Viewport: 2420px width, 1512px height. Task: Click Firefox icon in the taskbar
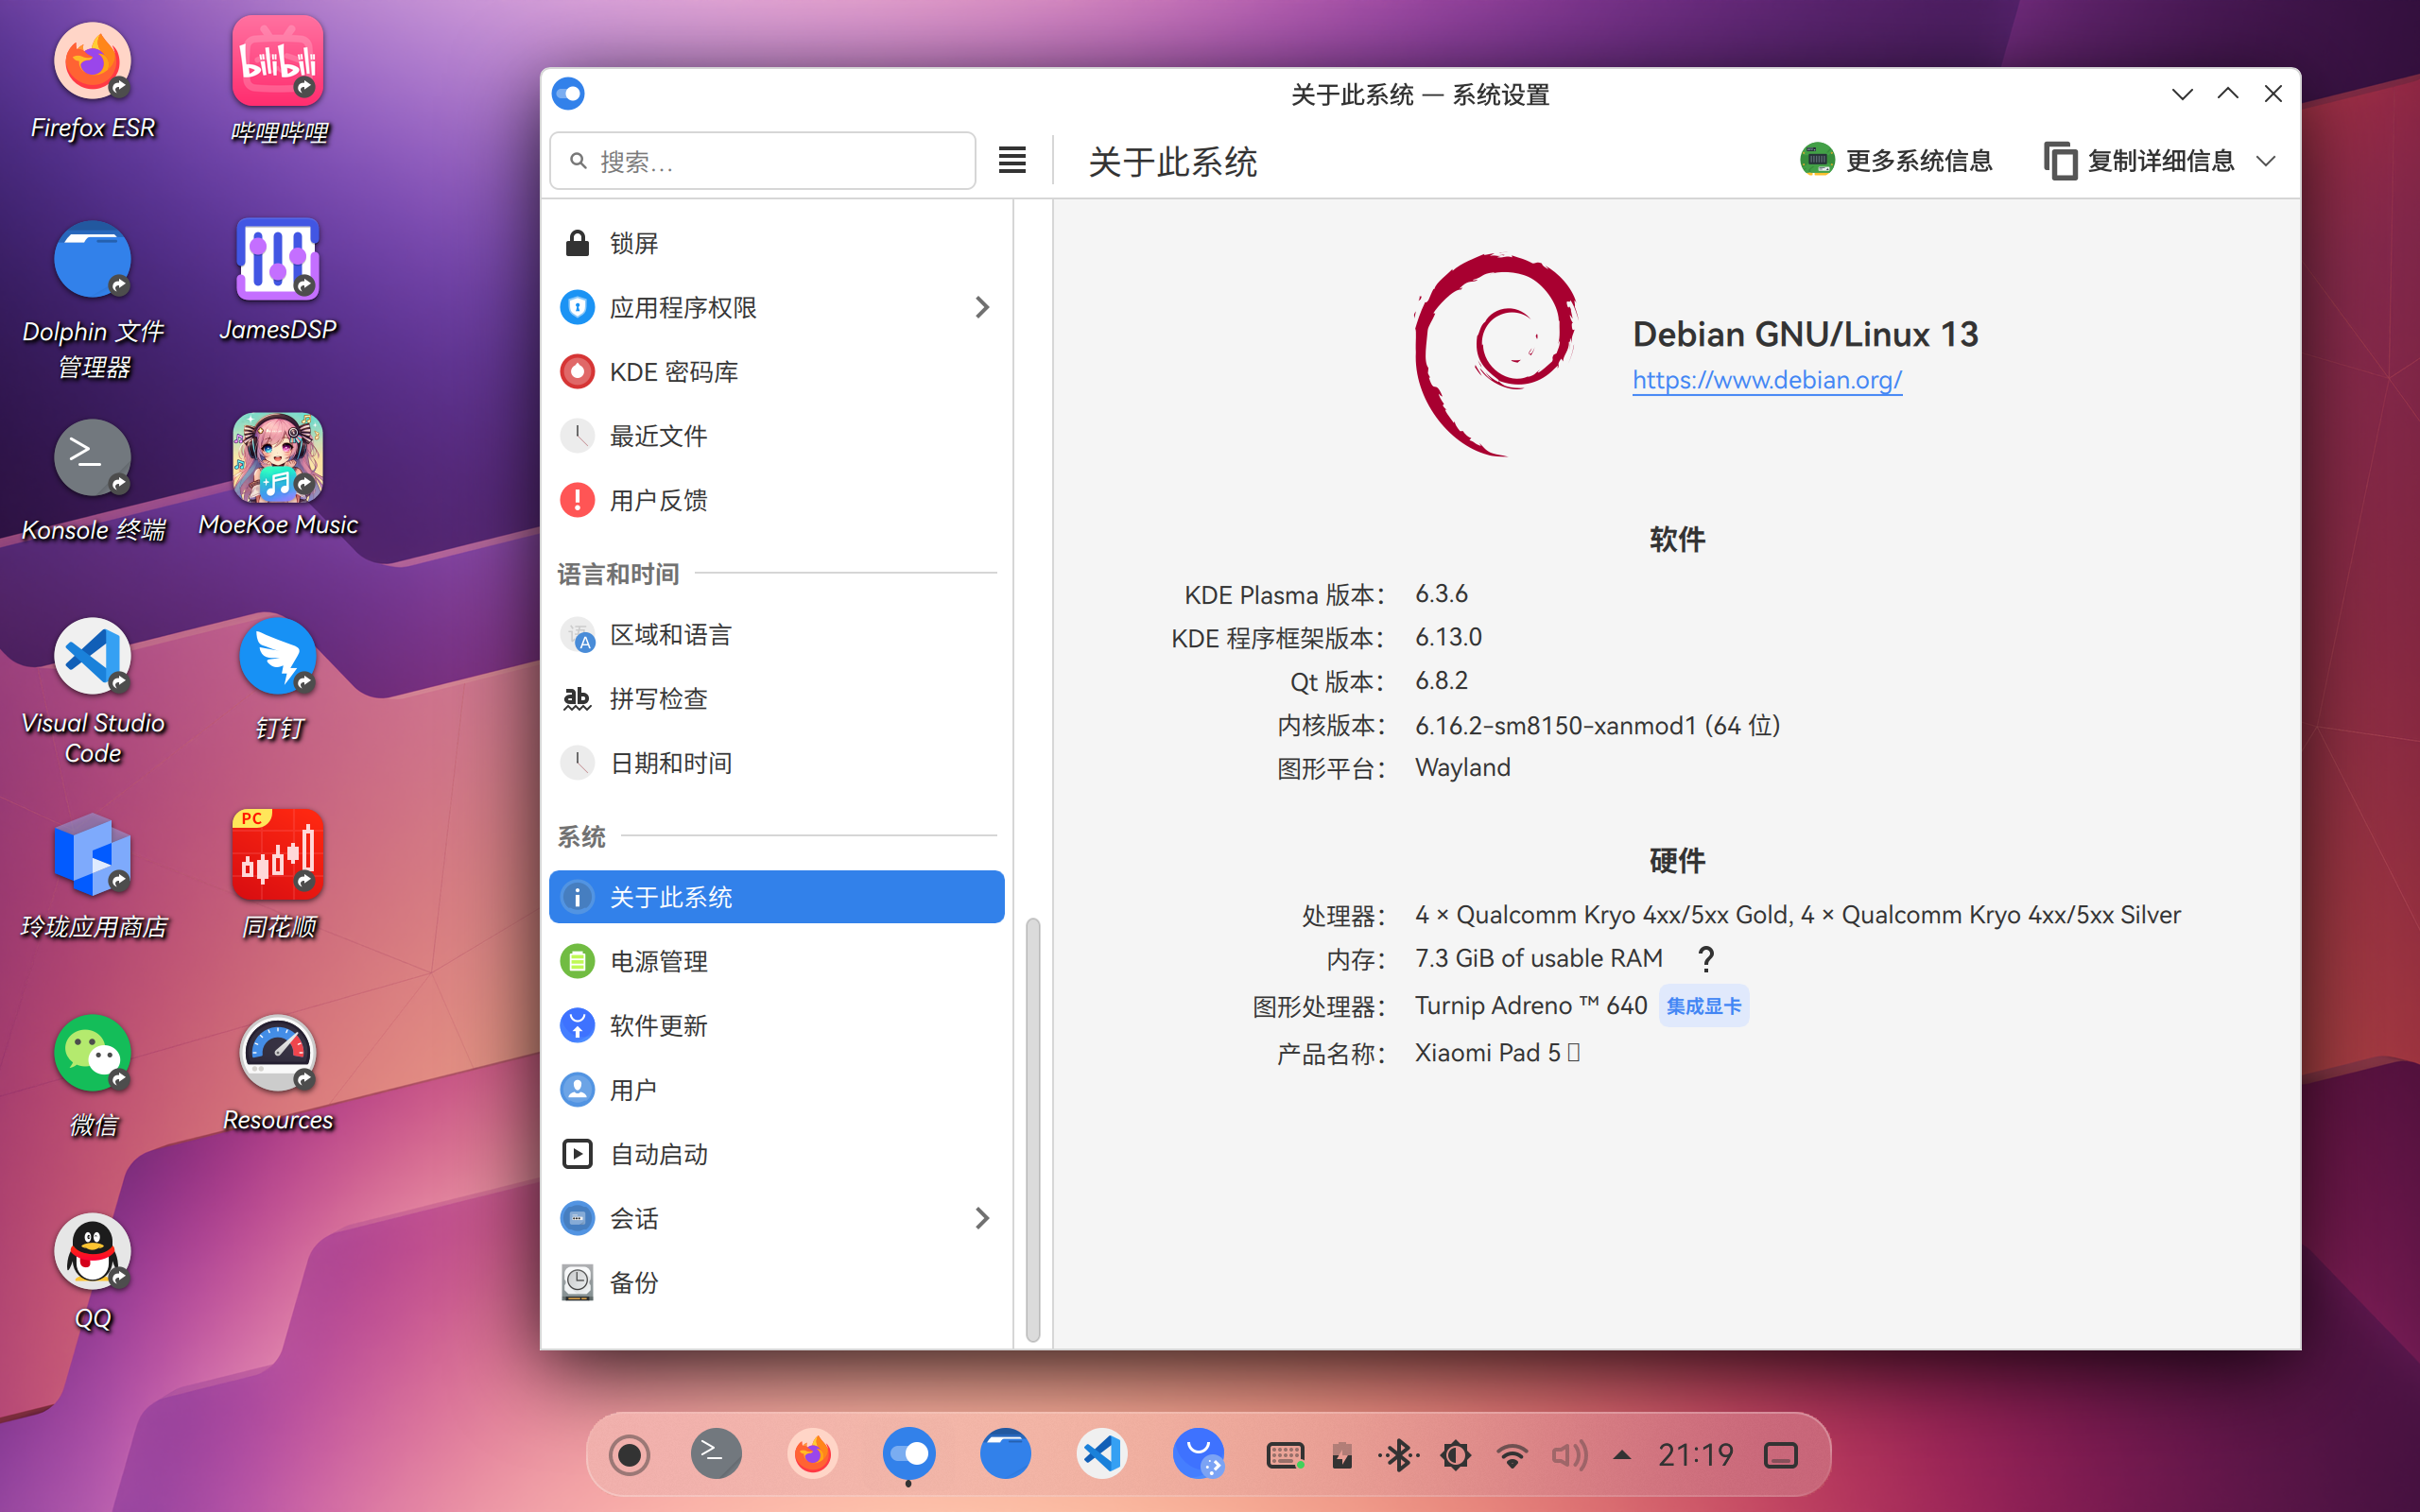pyautogui.click(x=811, y=1454)
